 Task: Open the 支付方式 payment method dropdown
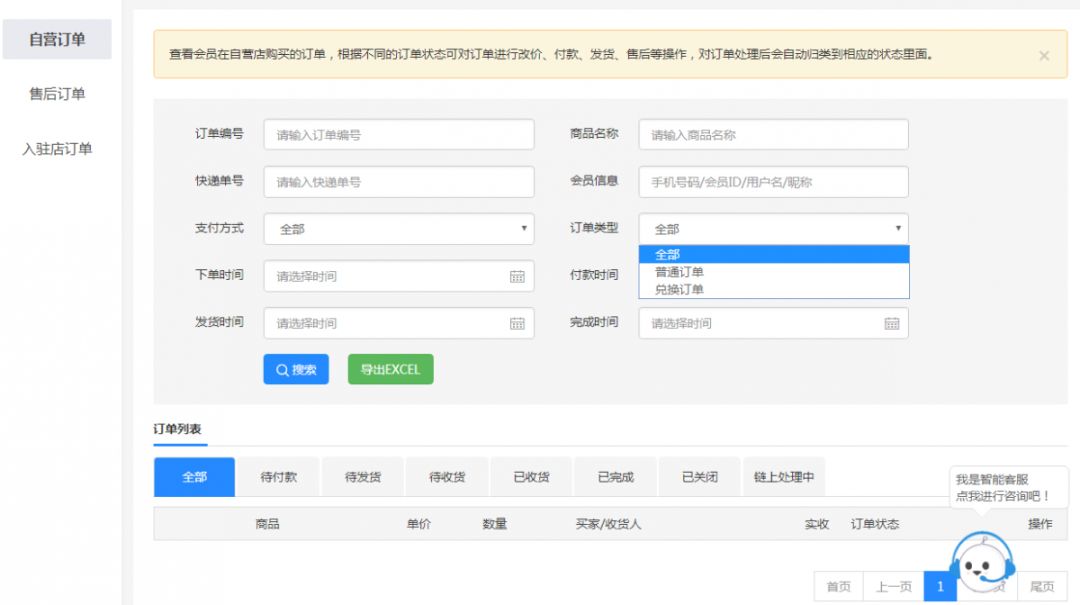(x=398, y=229)
